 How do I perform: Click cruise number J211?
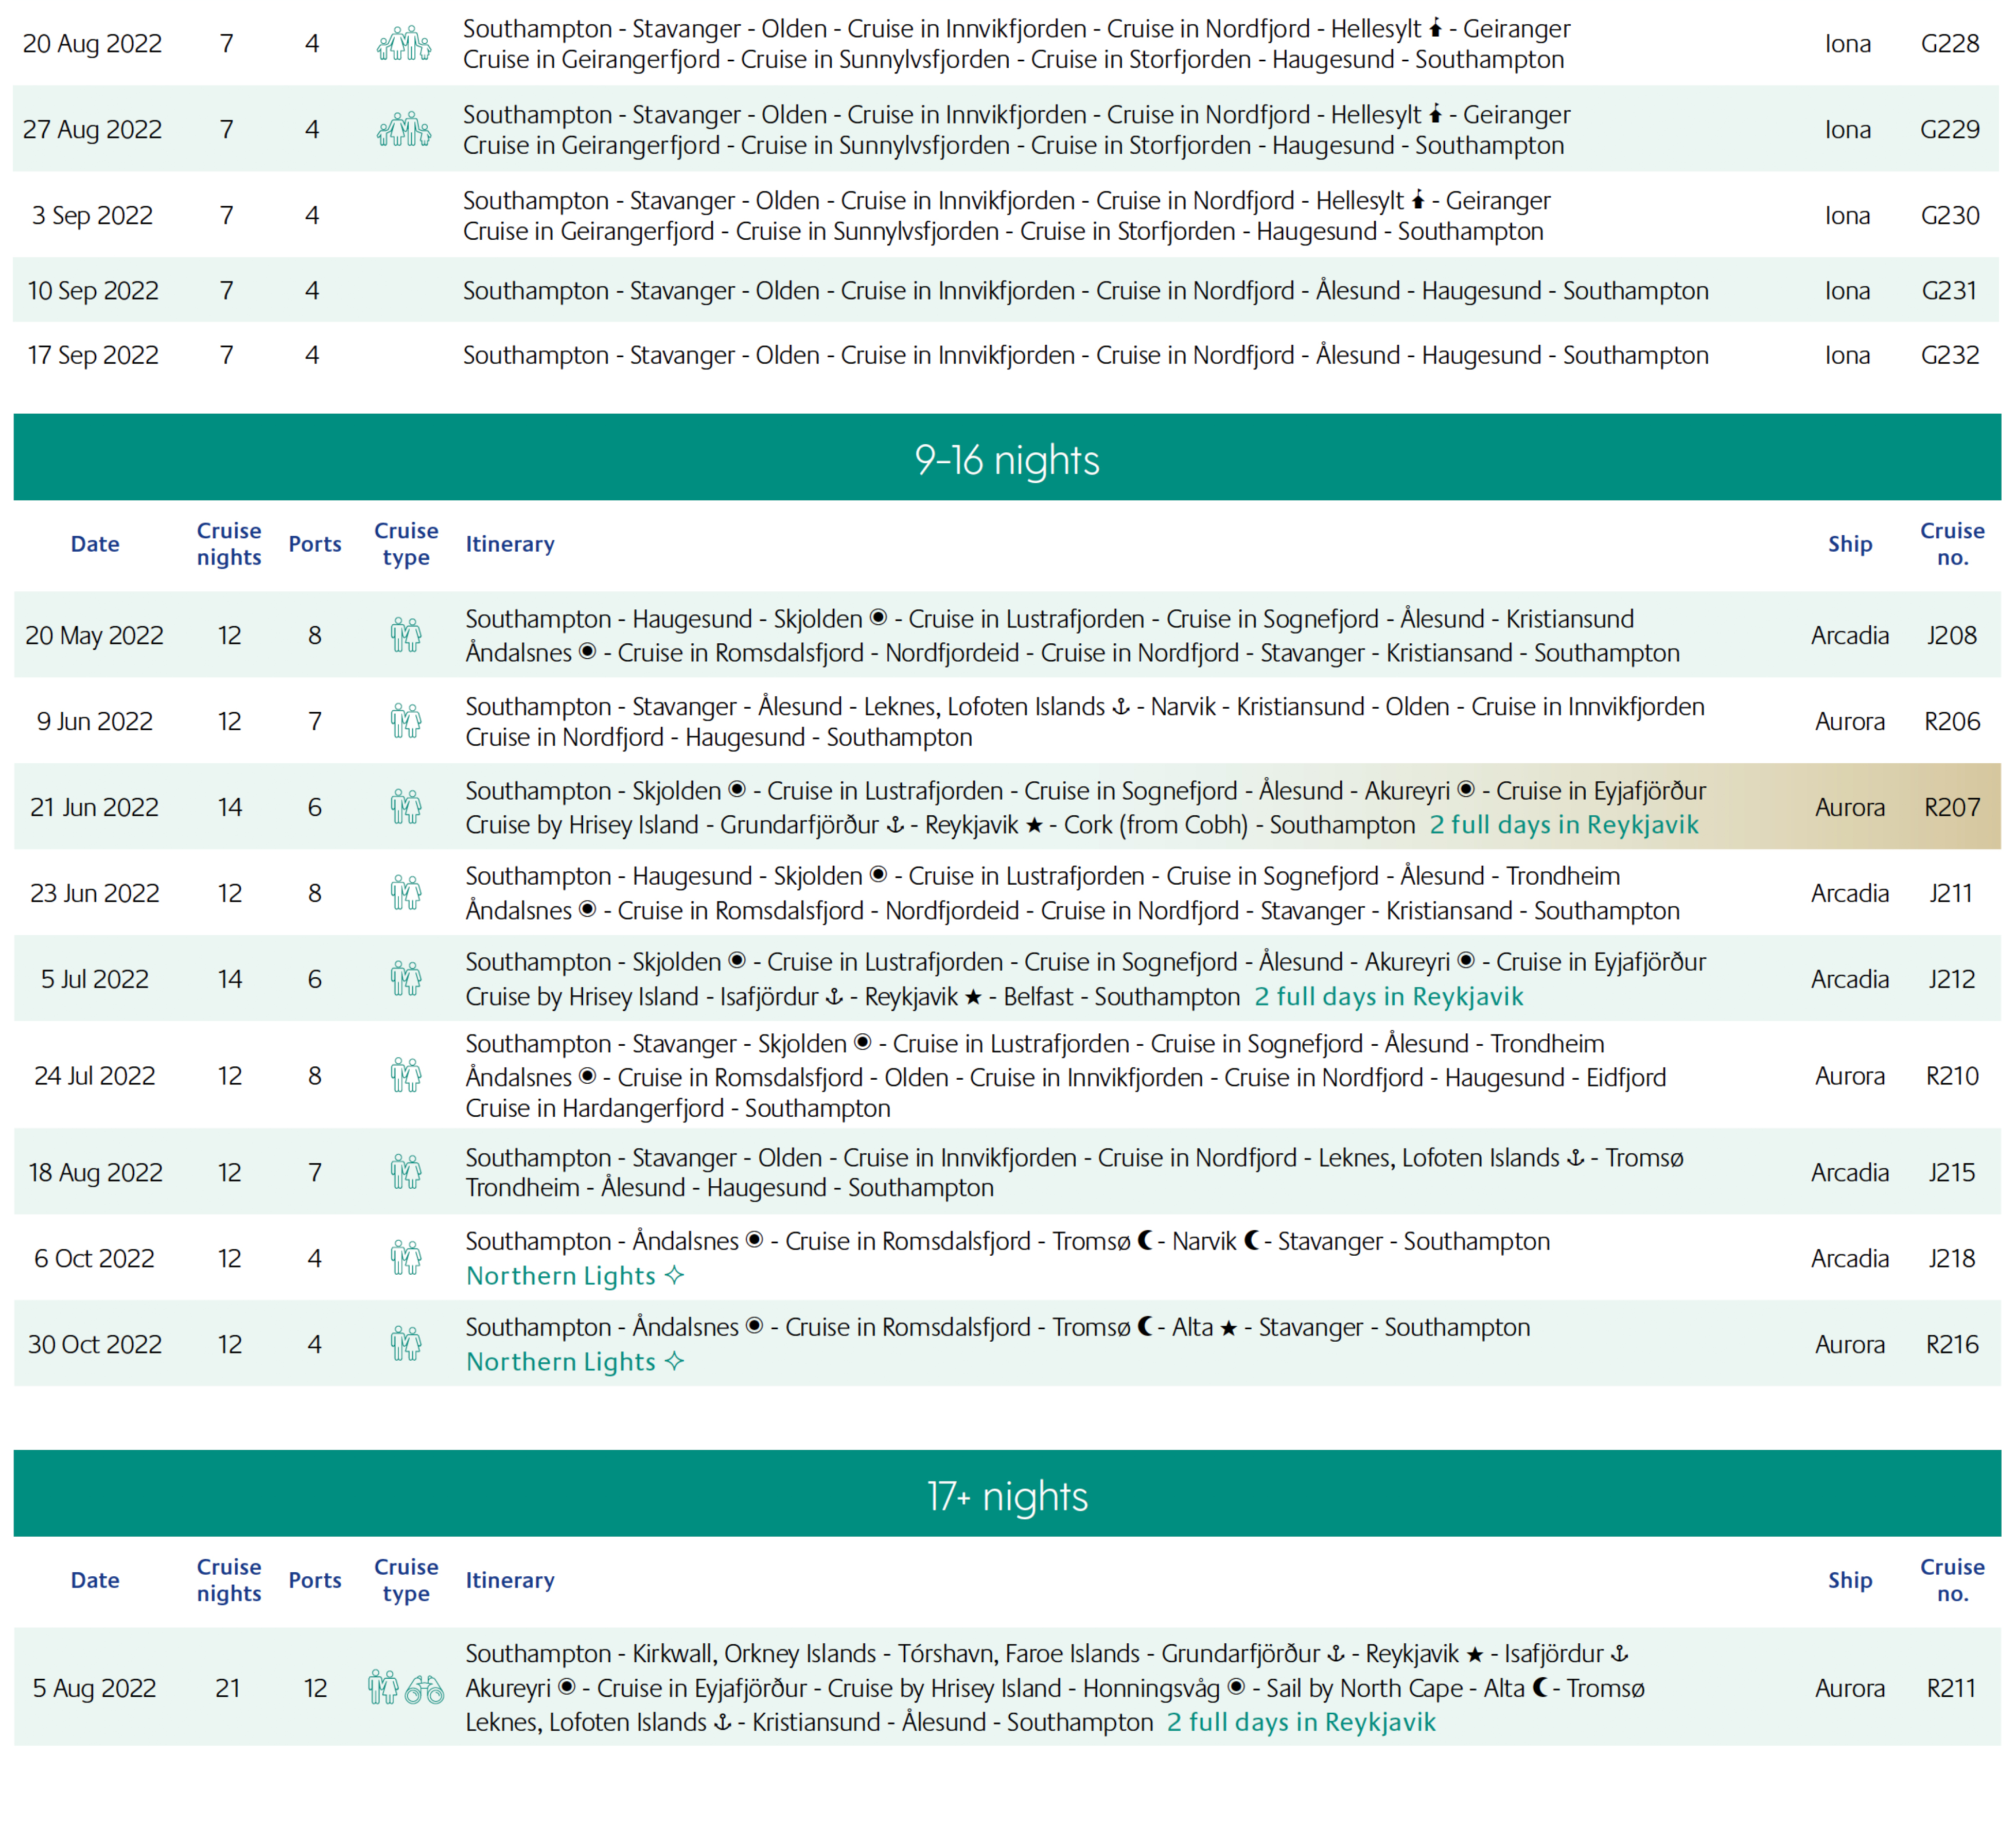[x=1951, y=893]
